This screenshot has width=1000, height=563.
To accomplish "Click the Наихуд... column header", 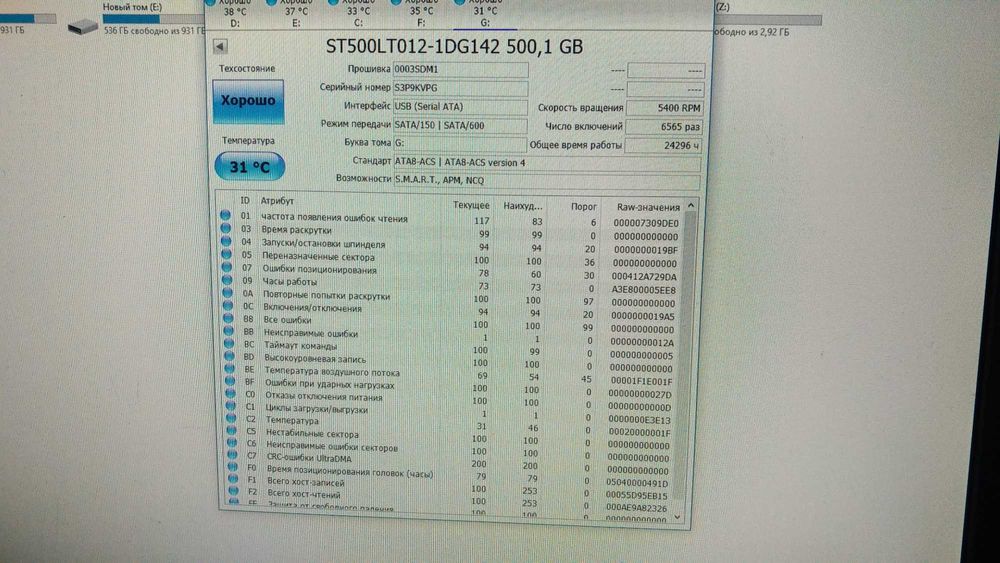I will point(523,206).
